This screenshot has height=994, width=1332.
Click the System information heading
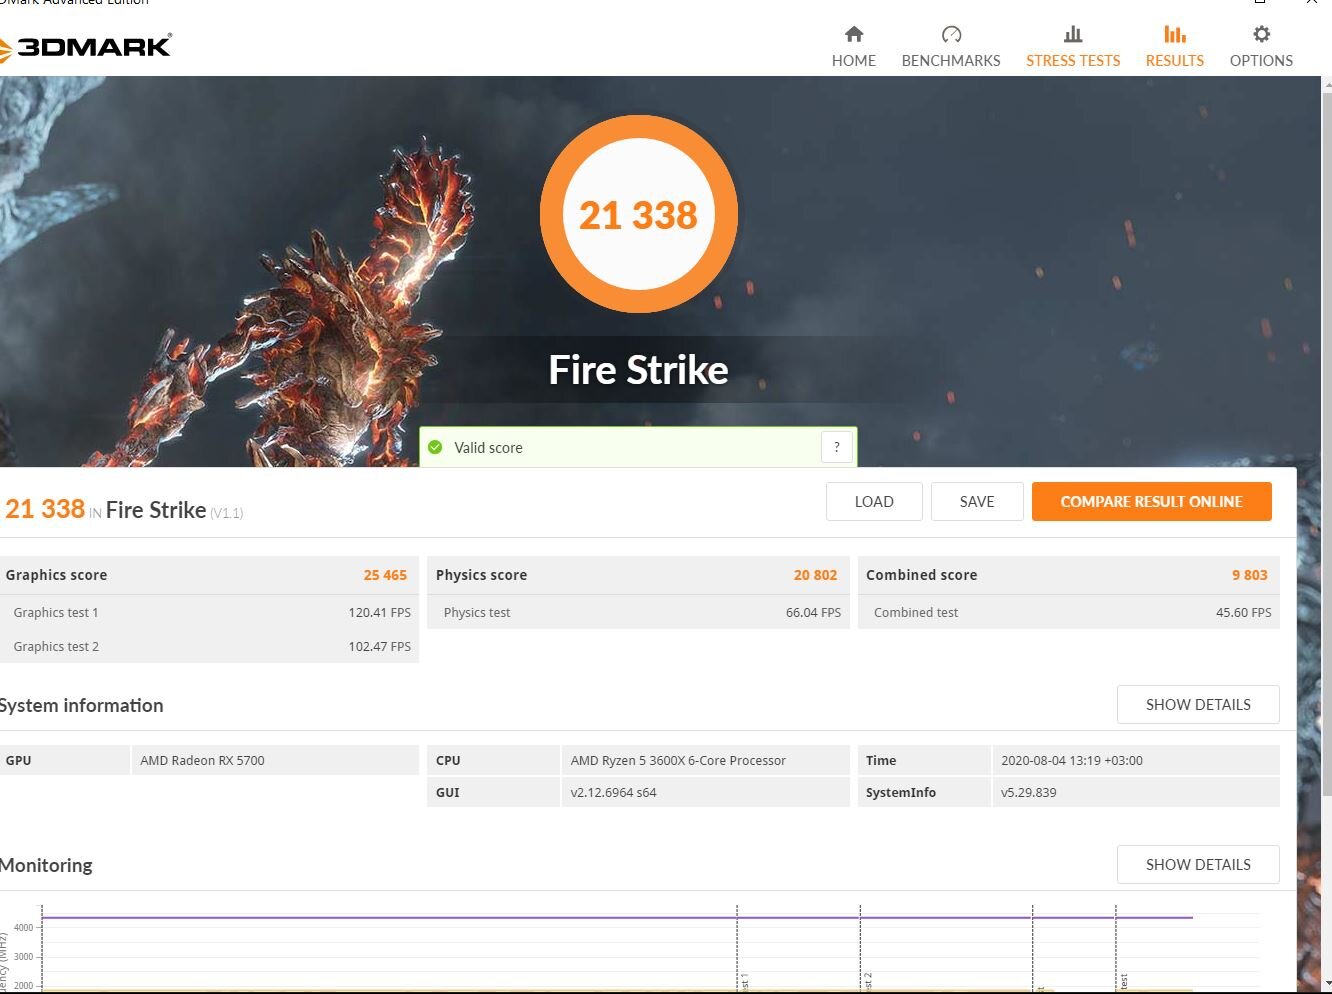coord(81,705)
